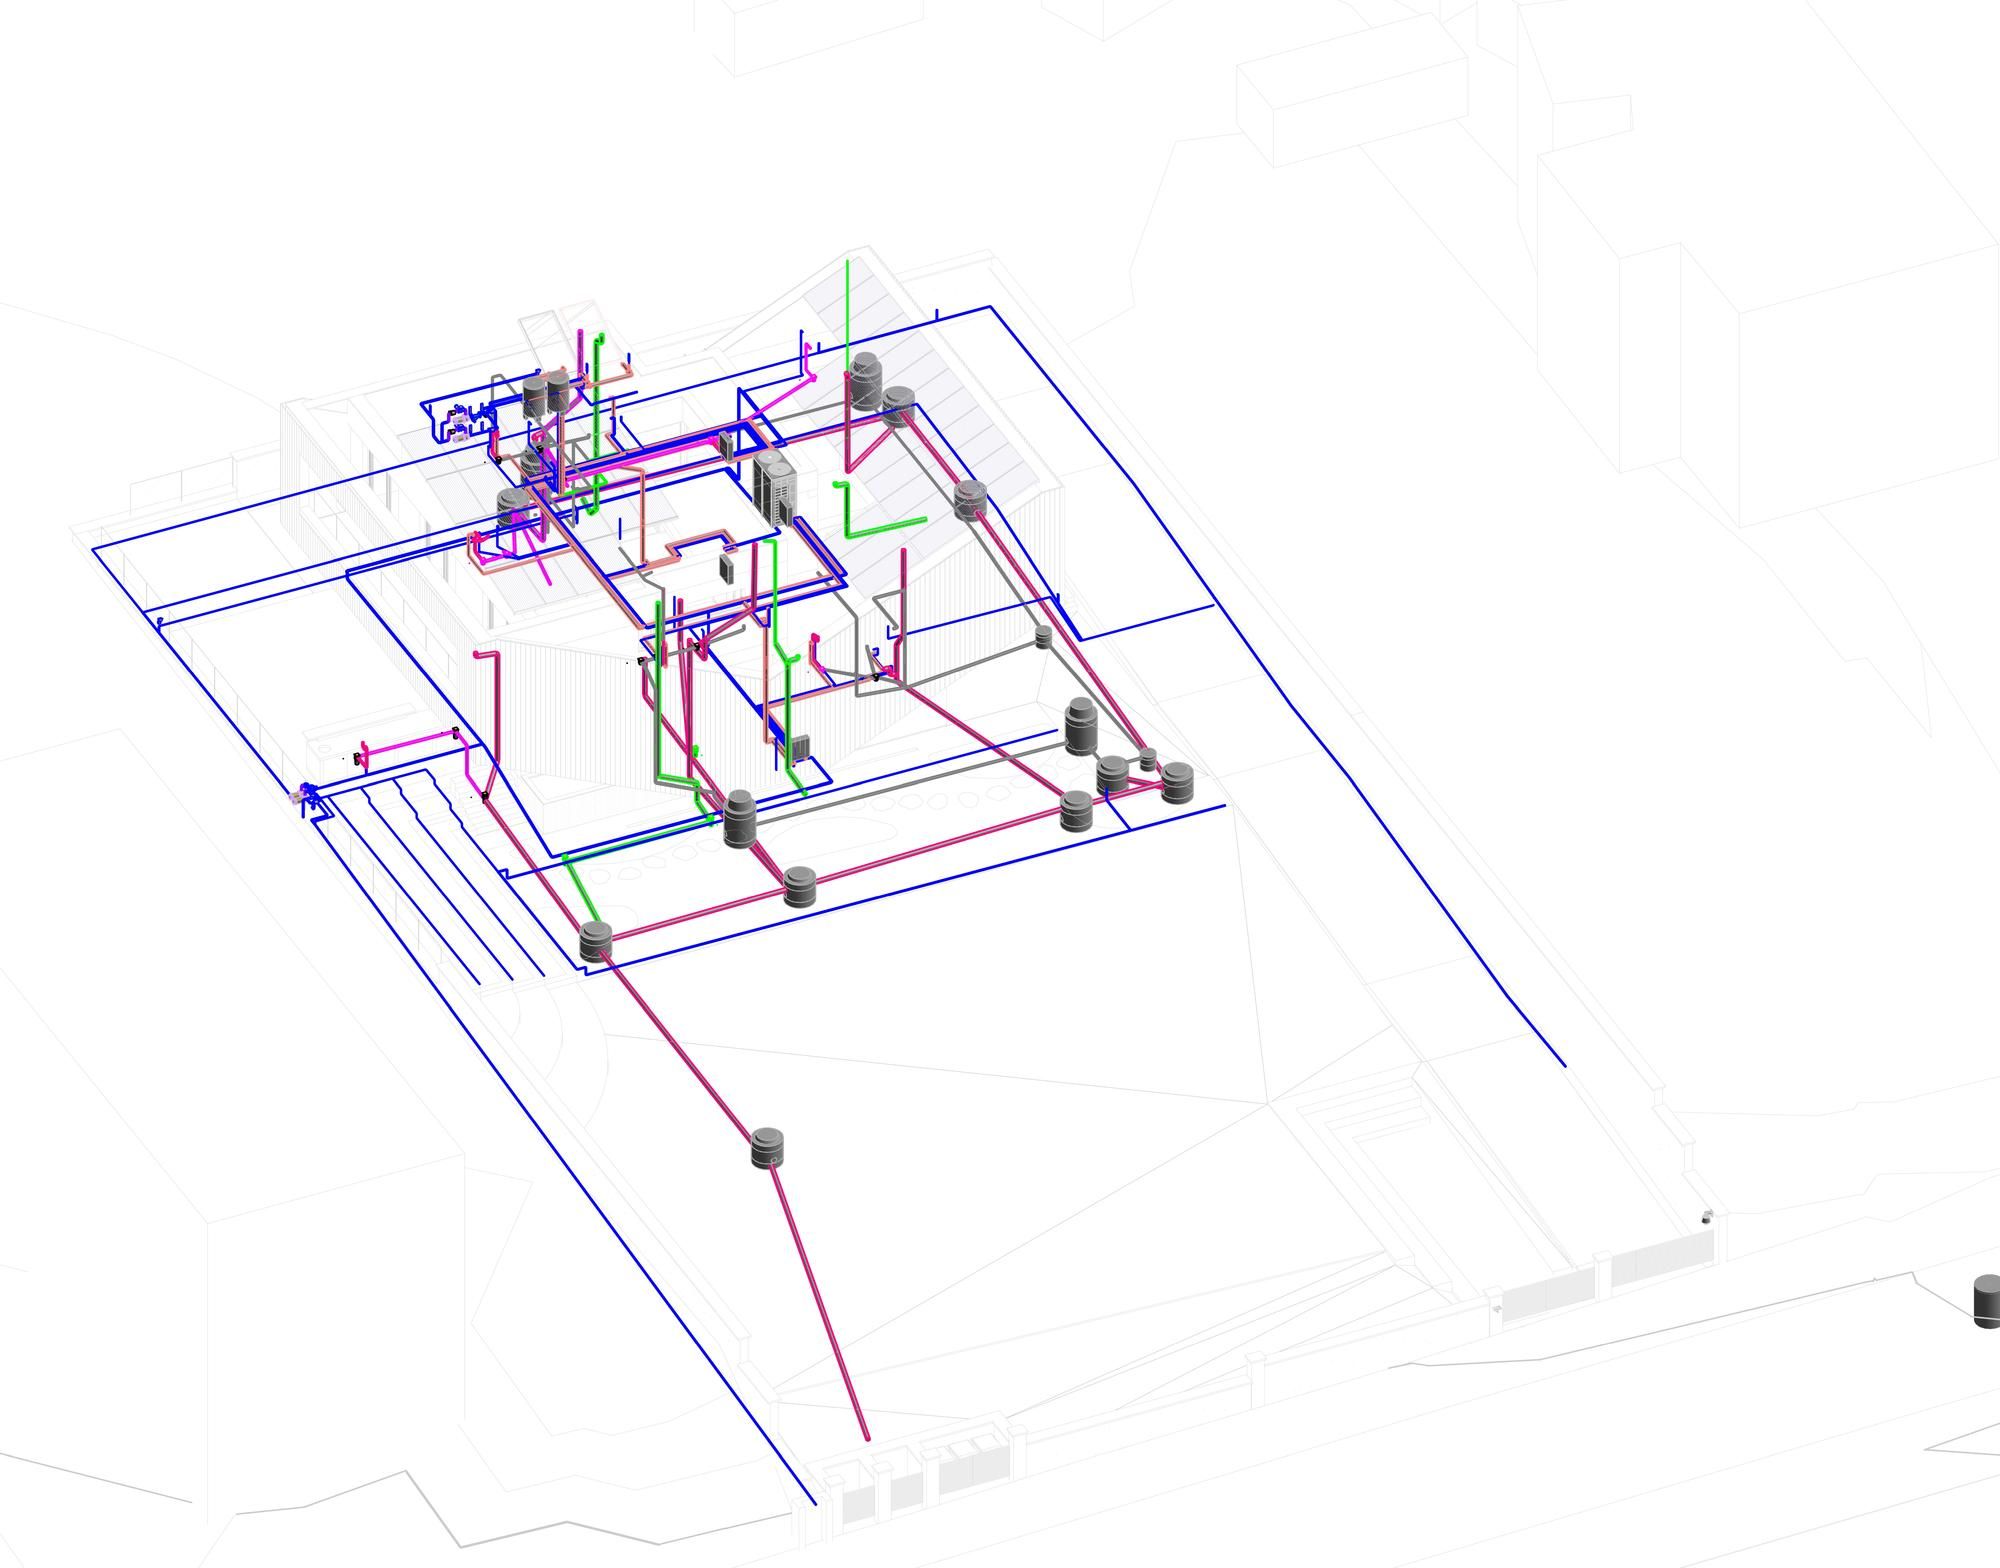Click the small lavender fixture at the left blue pipe corner
The image size is (2000, 1568).
(296, 797)
